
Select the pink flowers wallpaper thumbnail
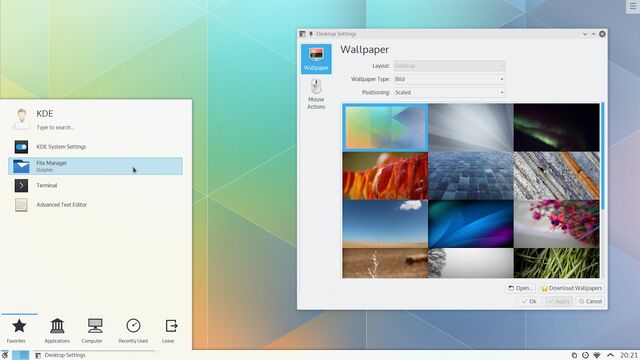pyautogui.click(x=556, y=224)
